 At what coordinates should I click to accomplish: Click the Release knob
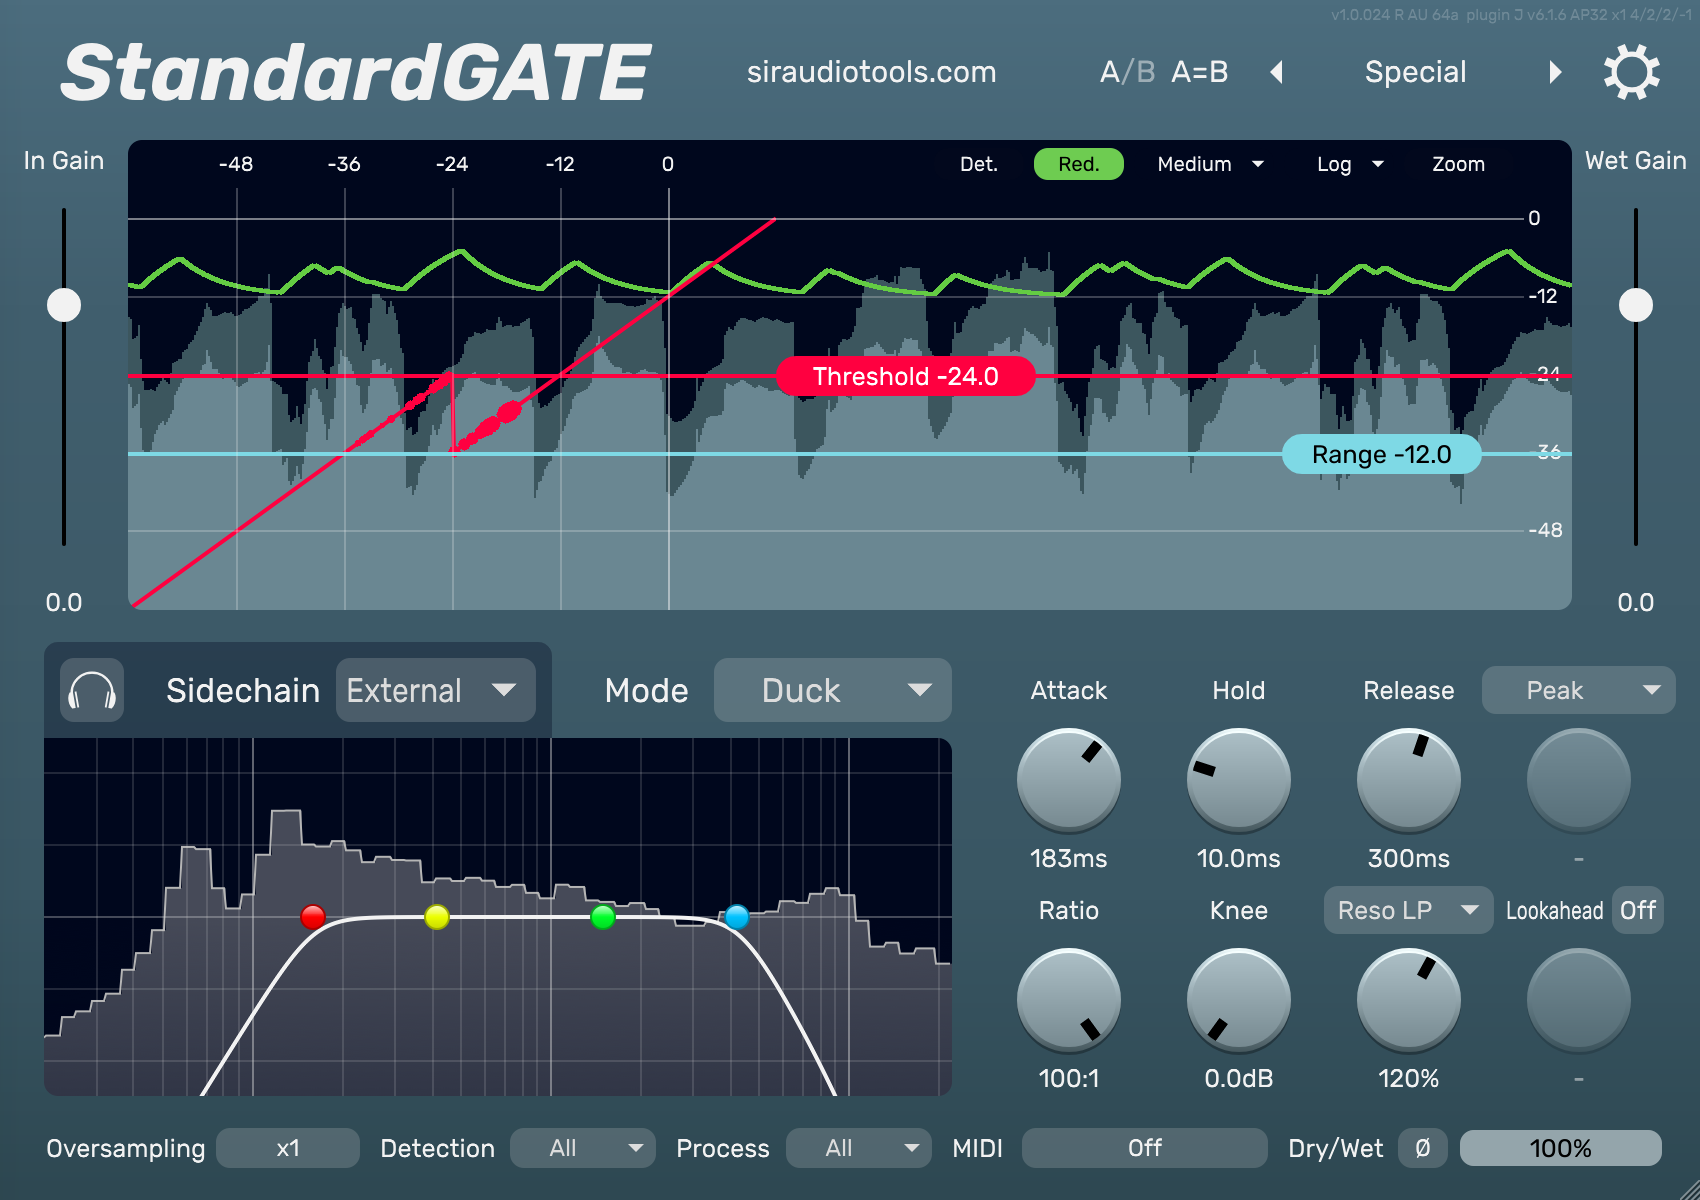pos(1409,779)
